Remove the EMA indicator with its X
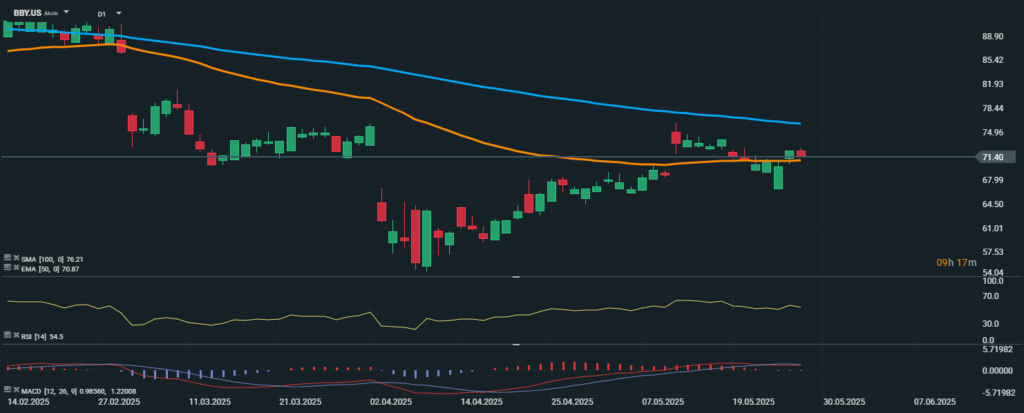Screen dimensions: 1024x413 (x=15, y=267)
